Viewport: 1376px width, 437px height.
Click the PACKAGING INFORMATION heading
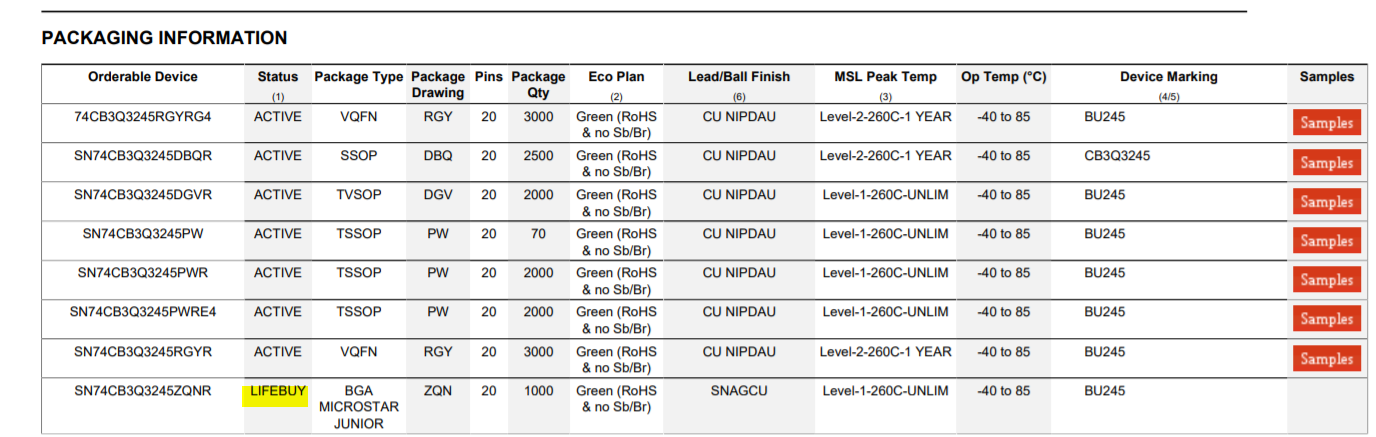point(164,38)
